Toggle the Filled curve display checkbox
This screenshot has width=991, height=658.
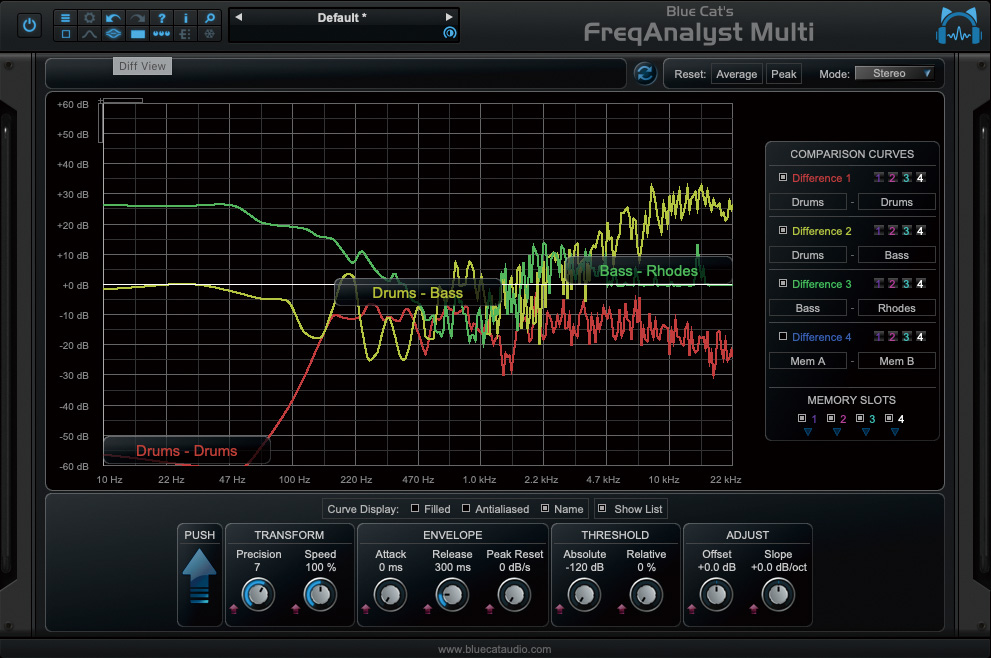(x=415, y=508)
